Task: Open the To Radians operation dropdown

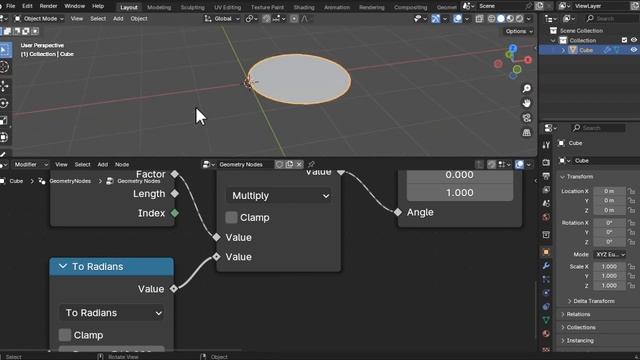Action: click(112, 313)
